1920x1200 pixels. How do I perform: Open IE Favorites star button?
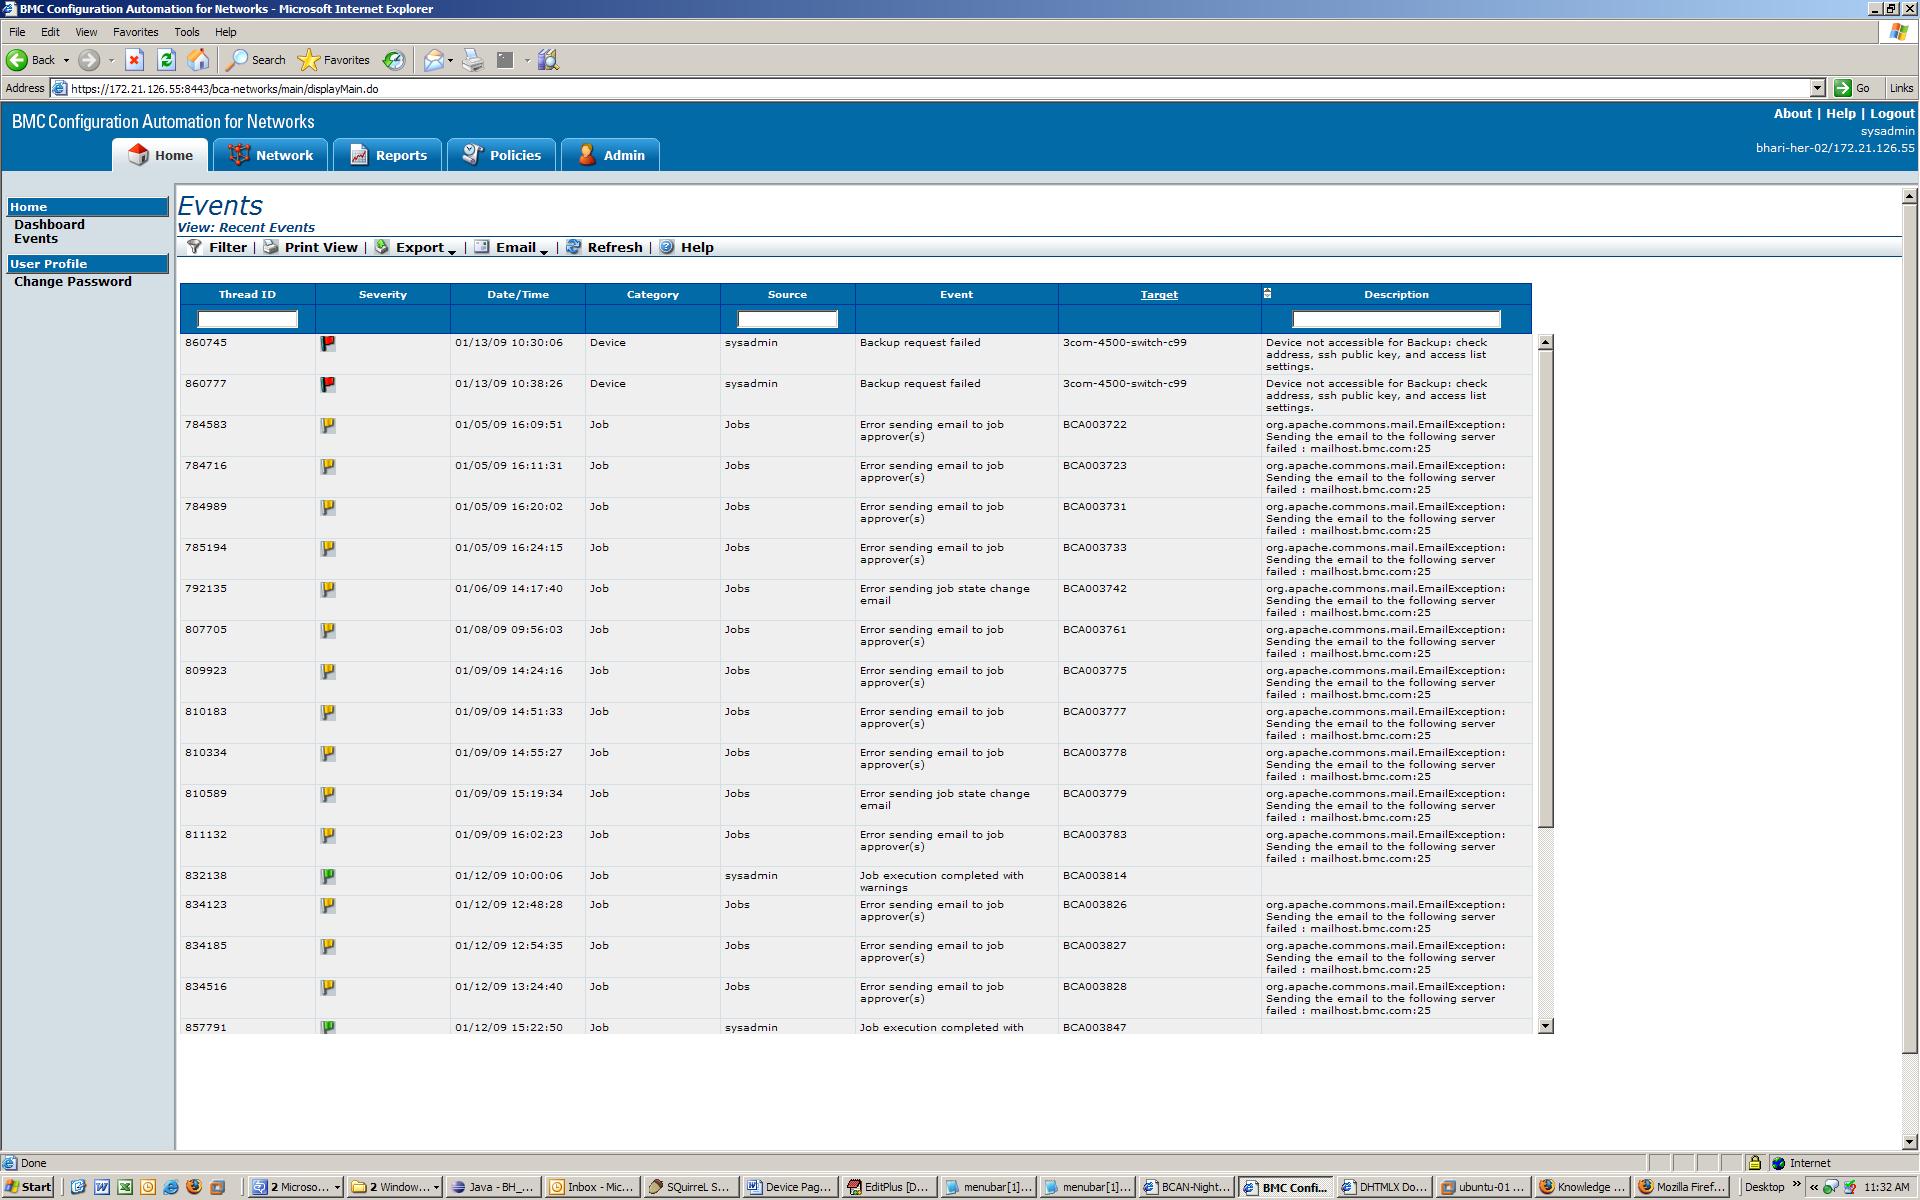(335, 60)
